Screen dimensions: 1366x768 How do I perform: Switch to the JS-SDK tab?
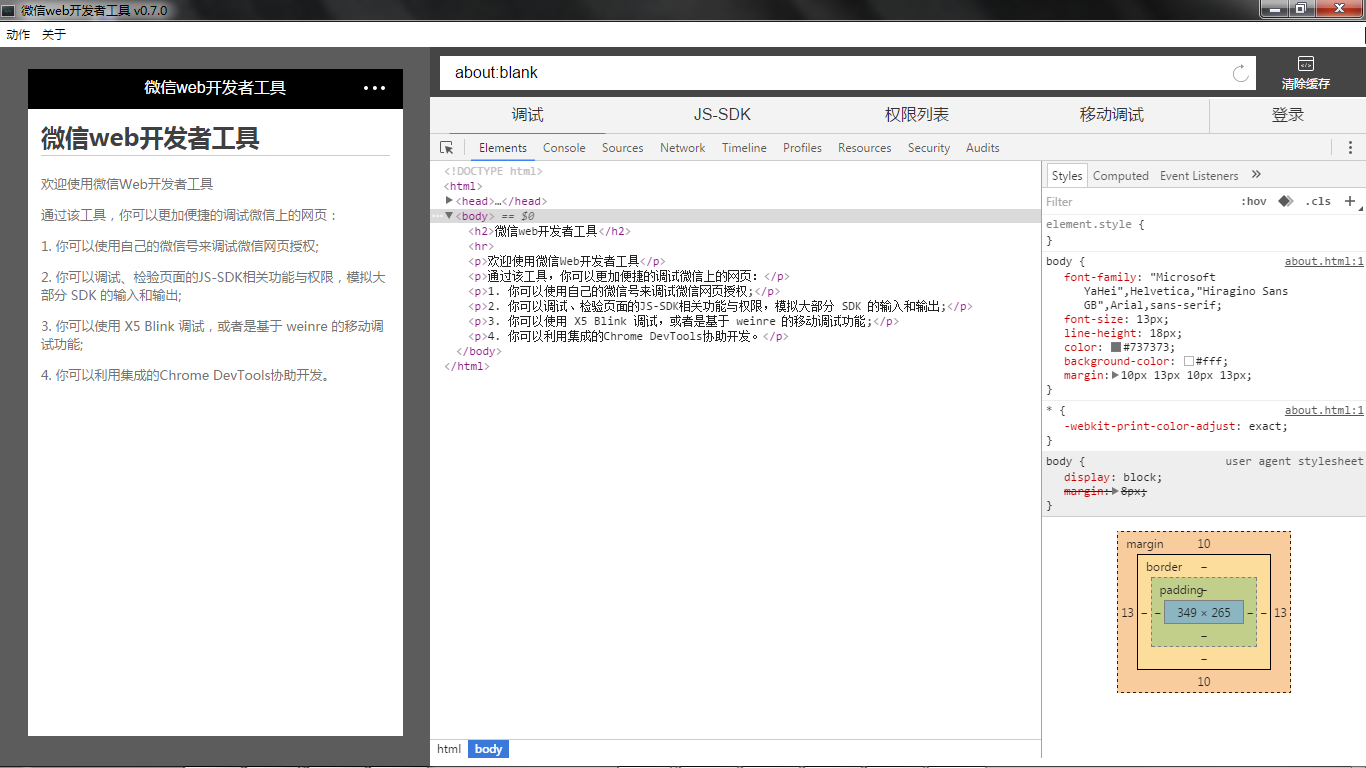point(722,115)
